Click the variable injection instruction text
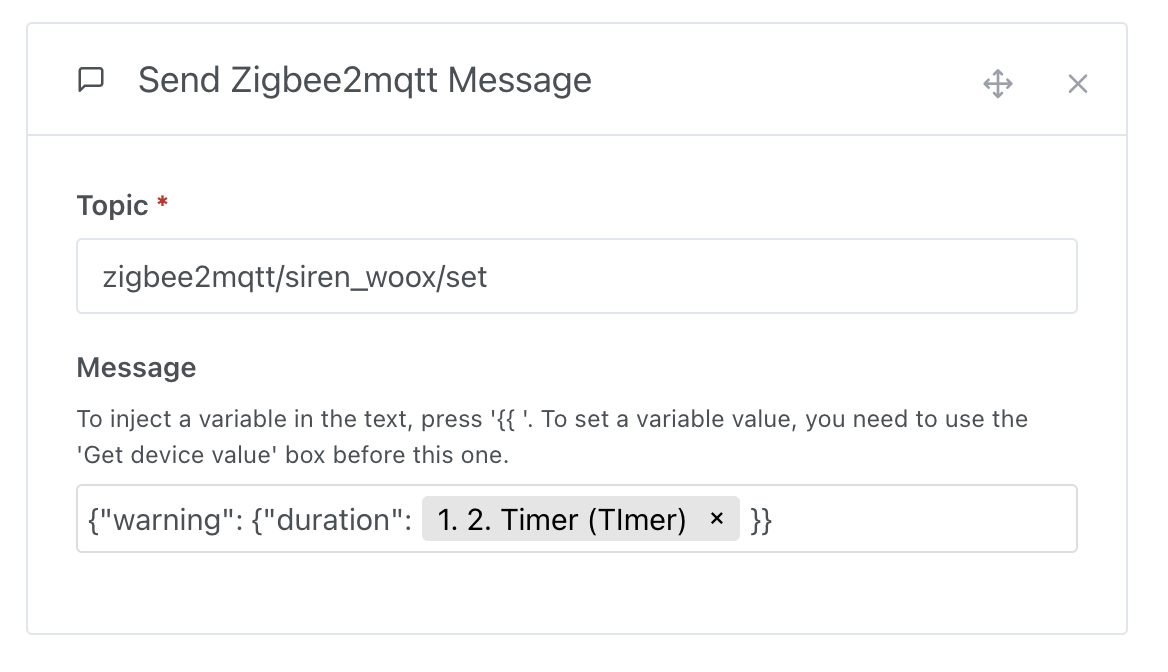 550,435
